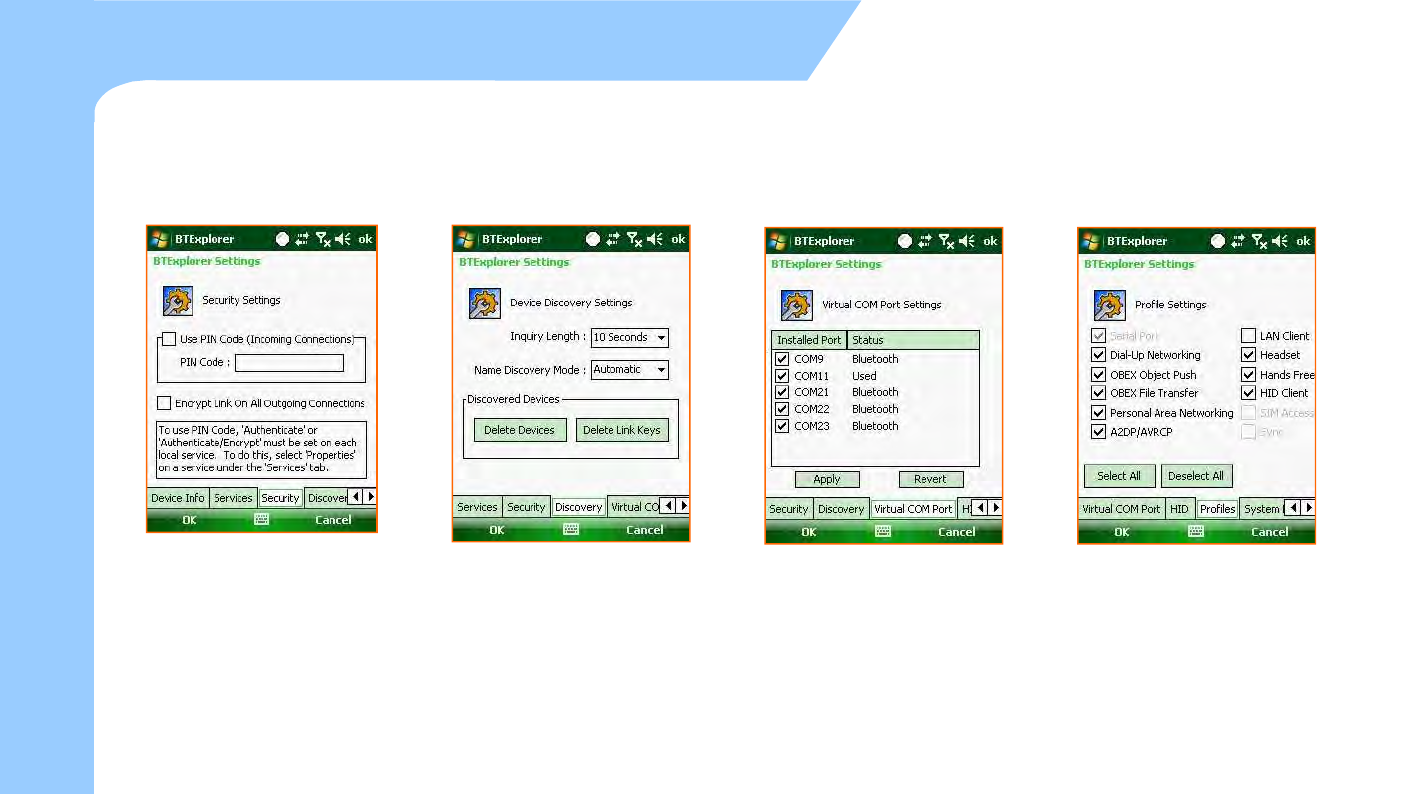1416x794 pixels.
Task: Click Select All profiles button
Action: [1119, 476]
